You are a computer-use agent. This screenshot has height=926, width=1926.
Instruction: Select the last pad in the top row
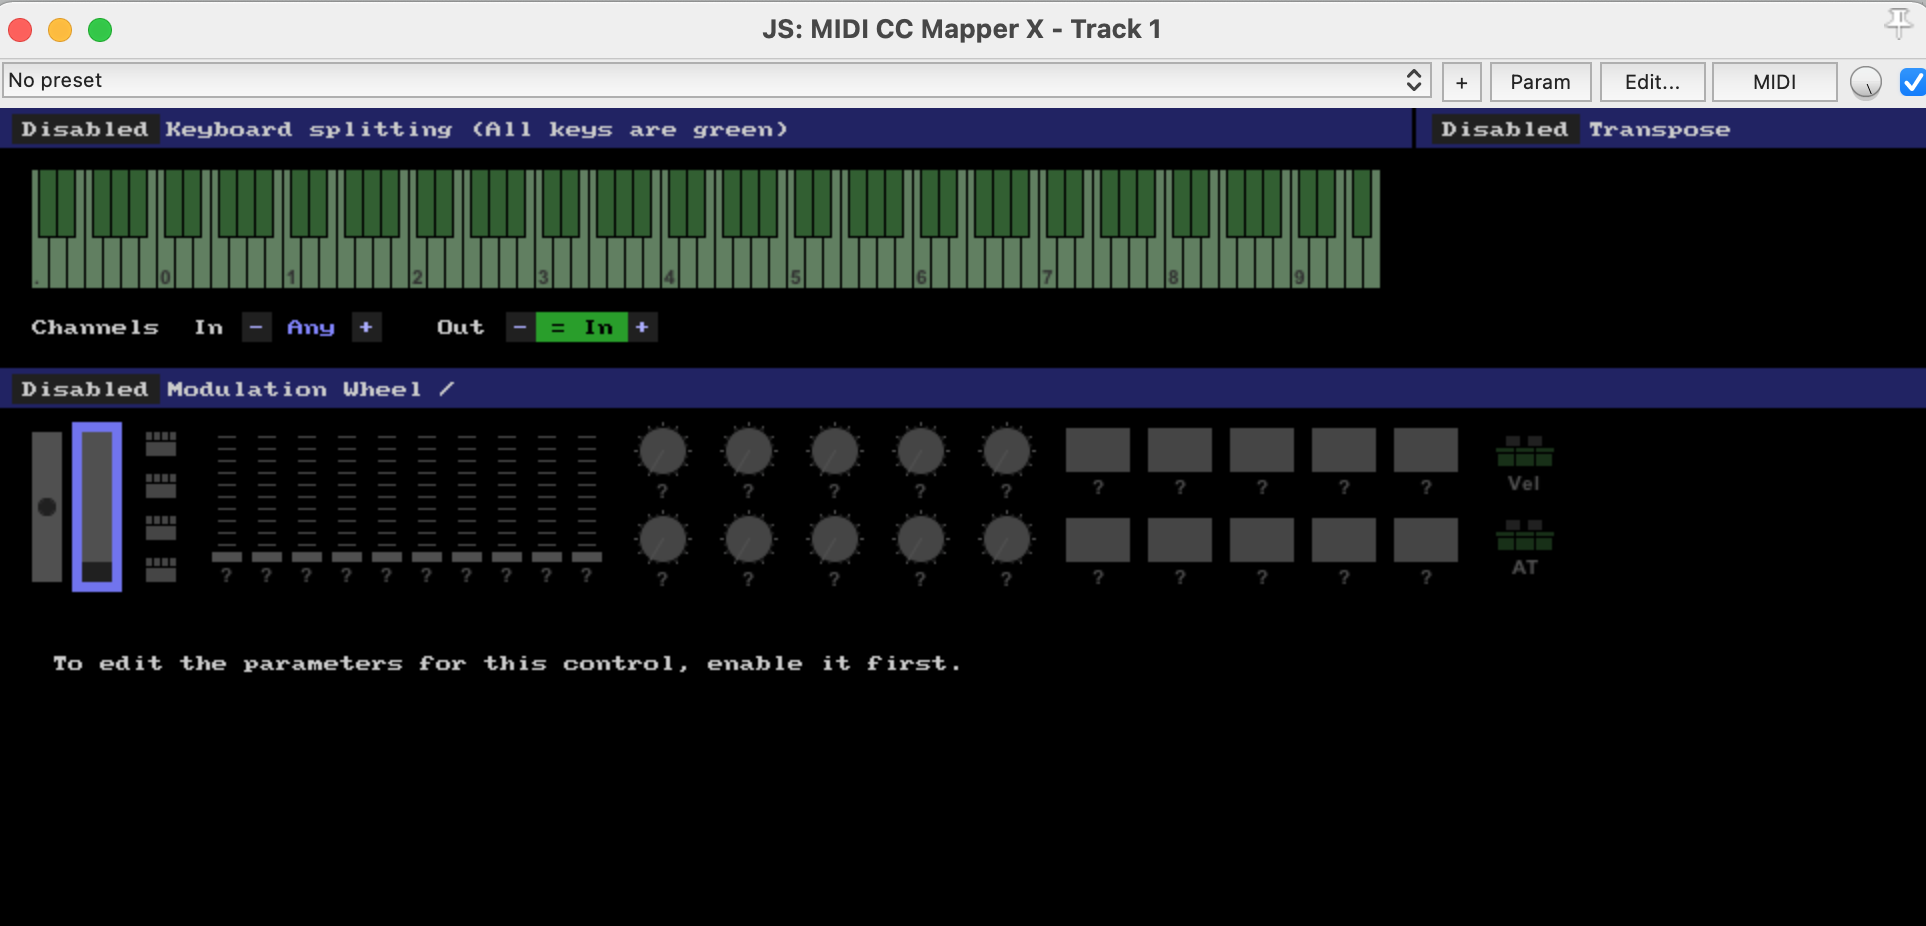[1426, 450]
